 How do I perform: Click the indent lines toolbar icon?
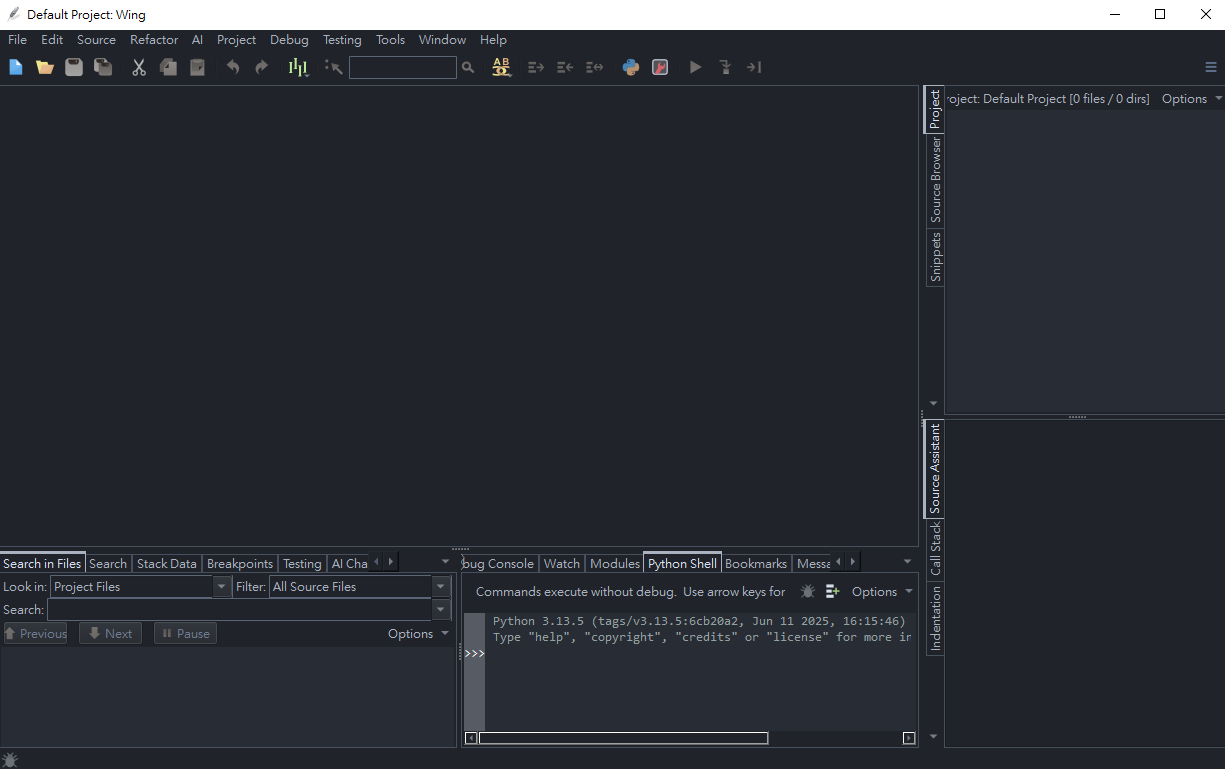click(x=536, y=67)
